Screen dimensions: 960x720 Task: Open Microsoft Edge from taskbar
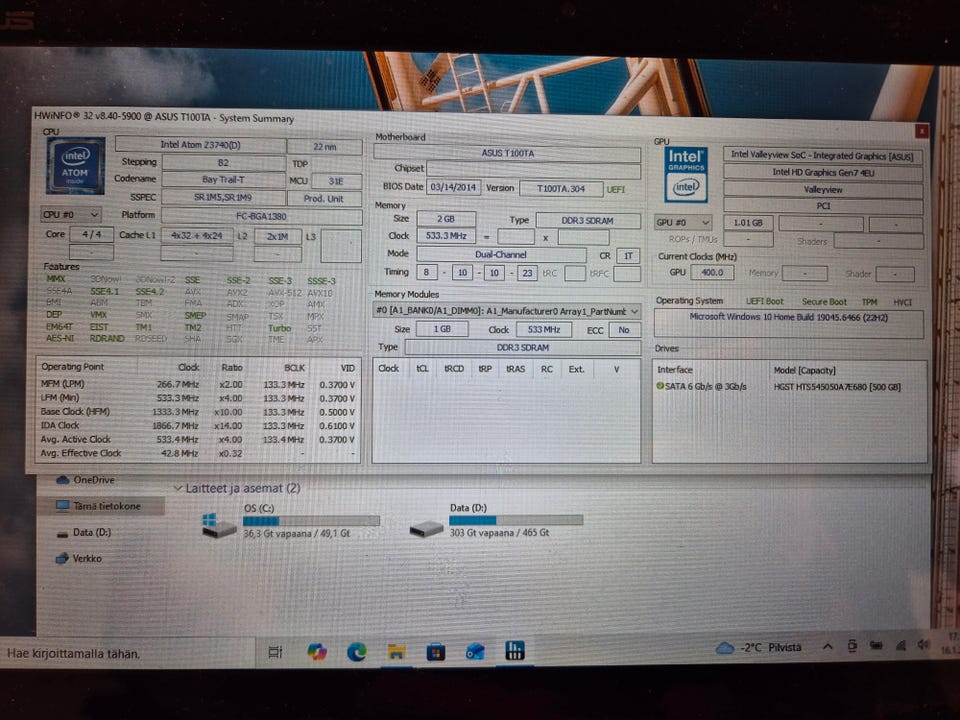[356, 652]
